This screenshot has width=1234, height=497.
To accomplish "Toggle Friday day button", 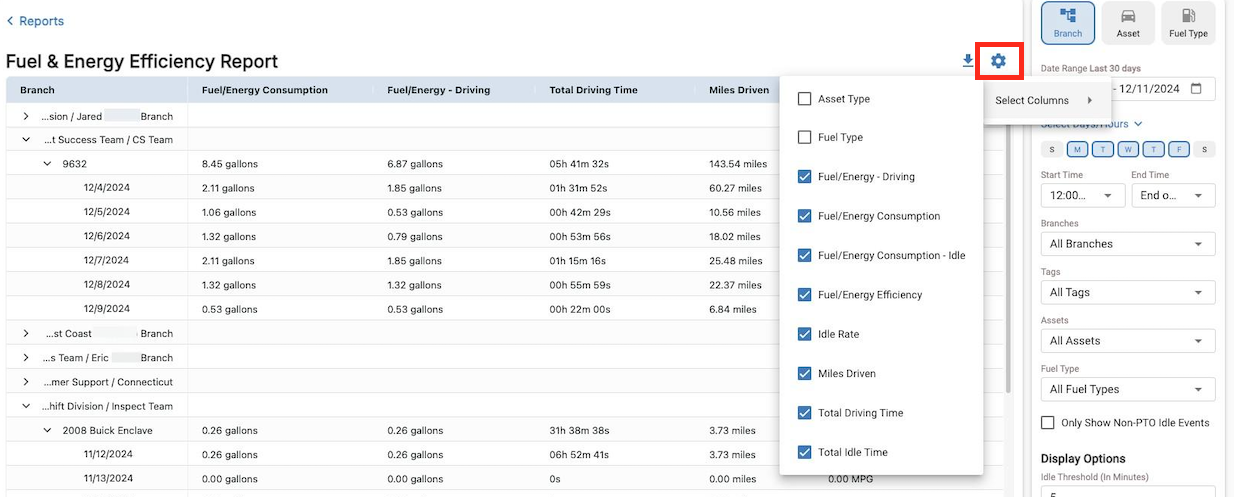I will [x=1179, y=150].
